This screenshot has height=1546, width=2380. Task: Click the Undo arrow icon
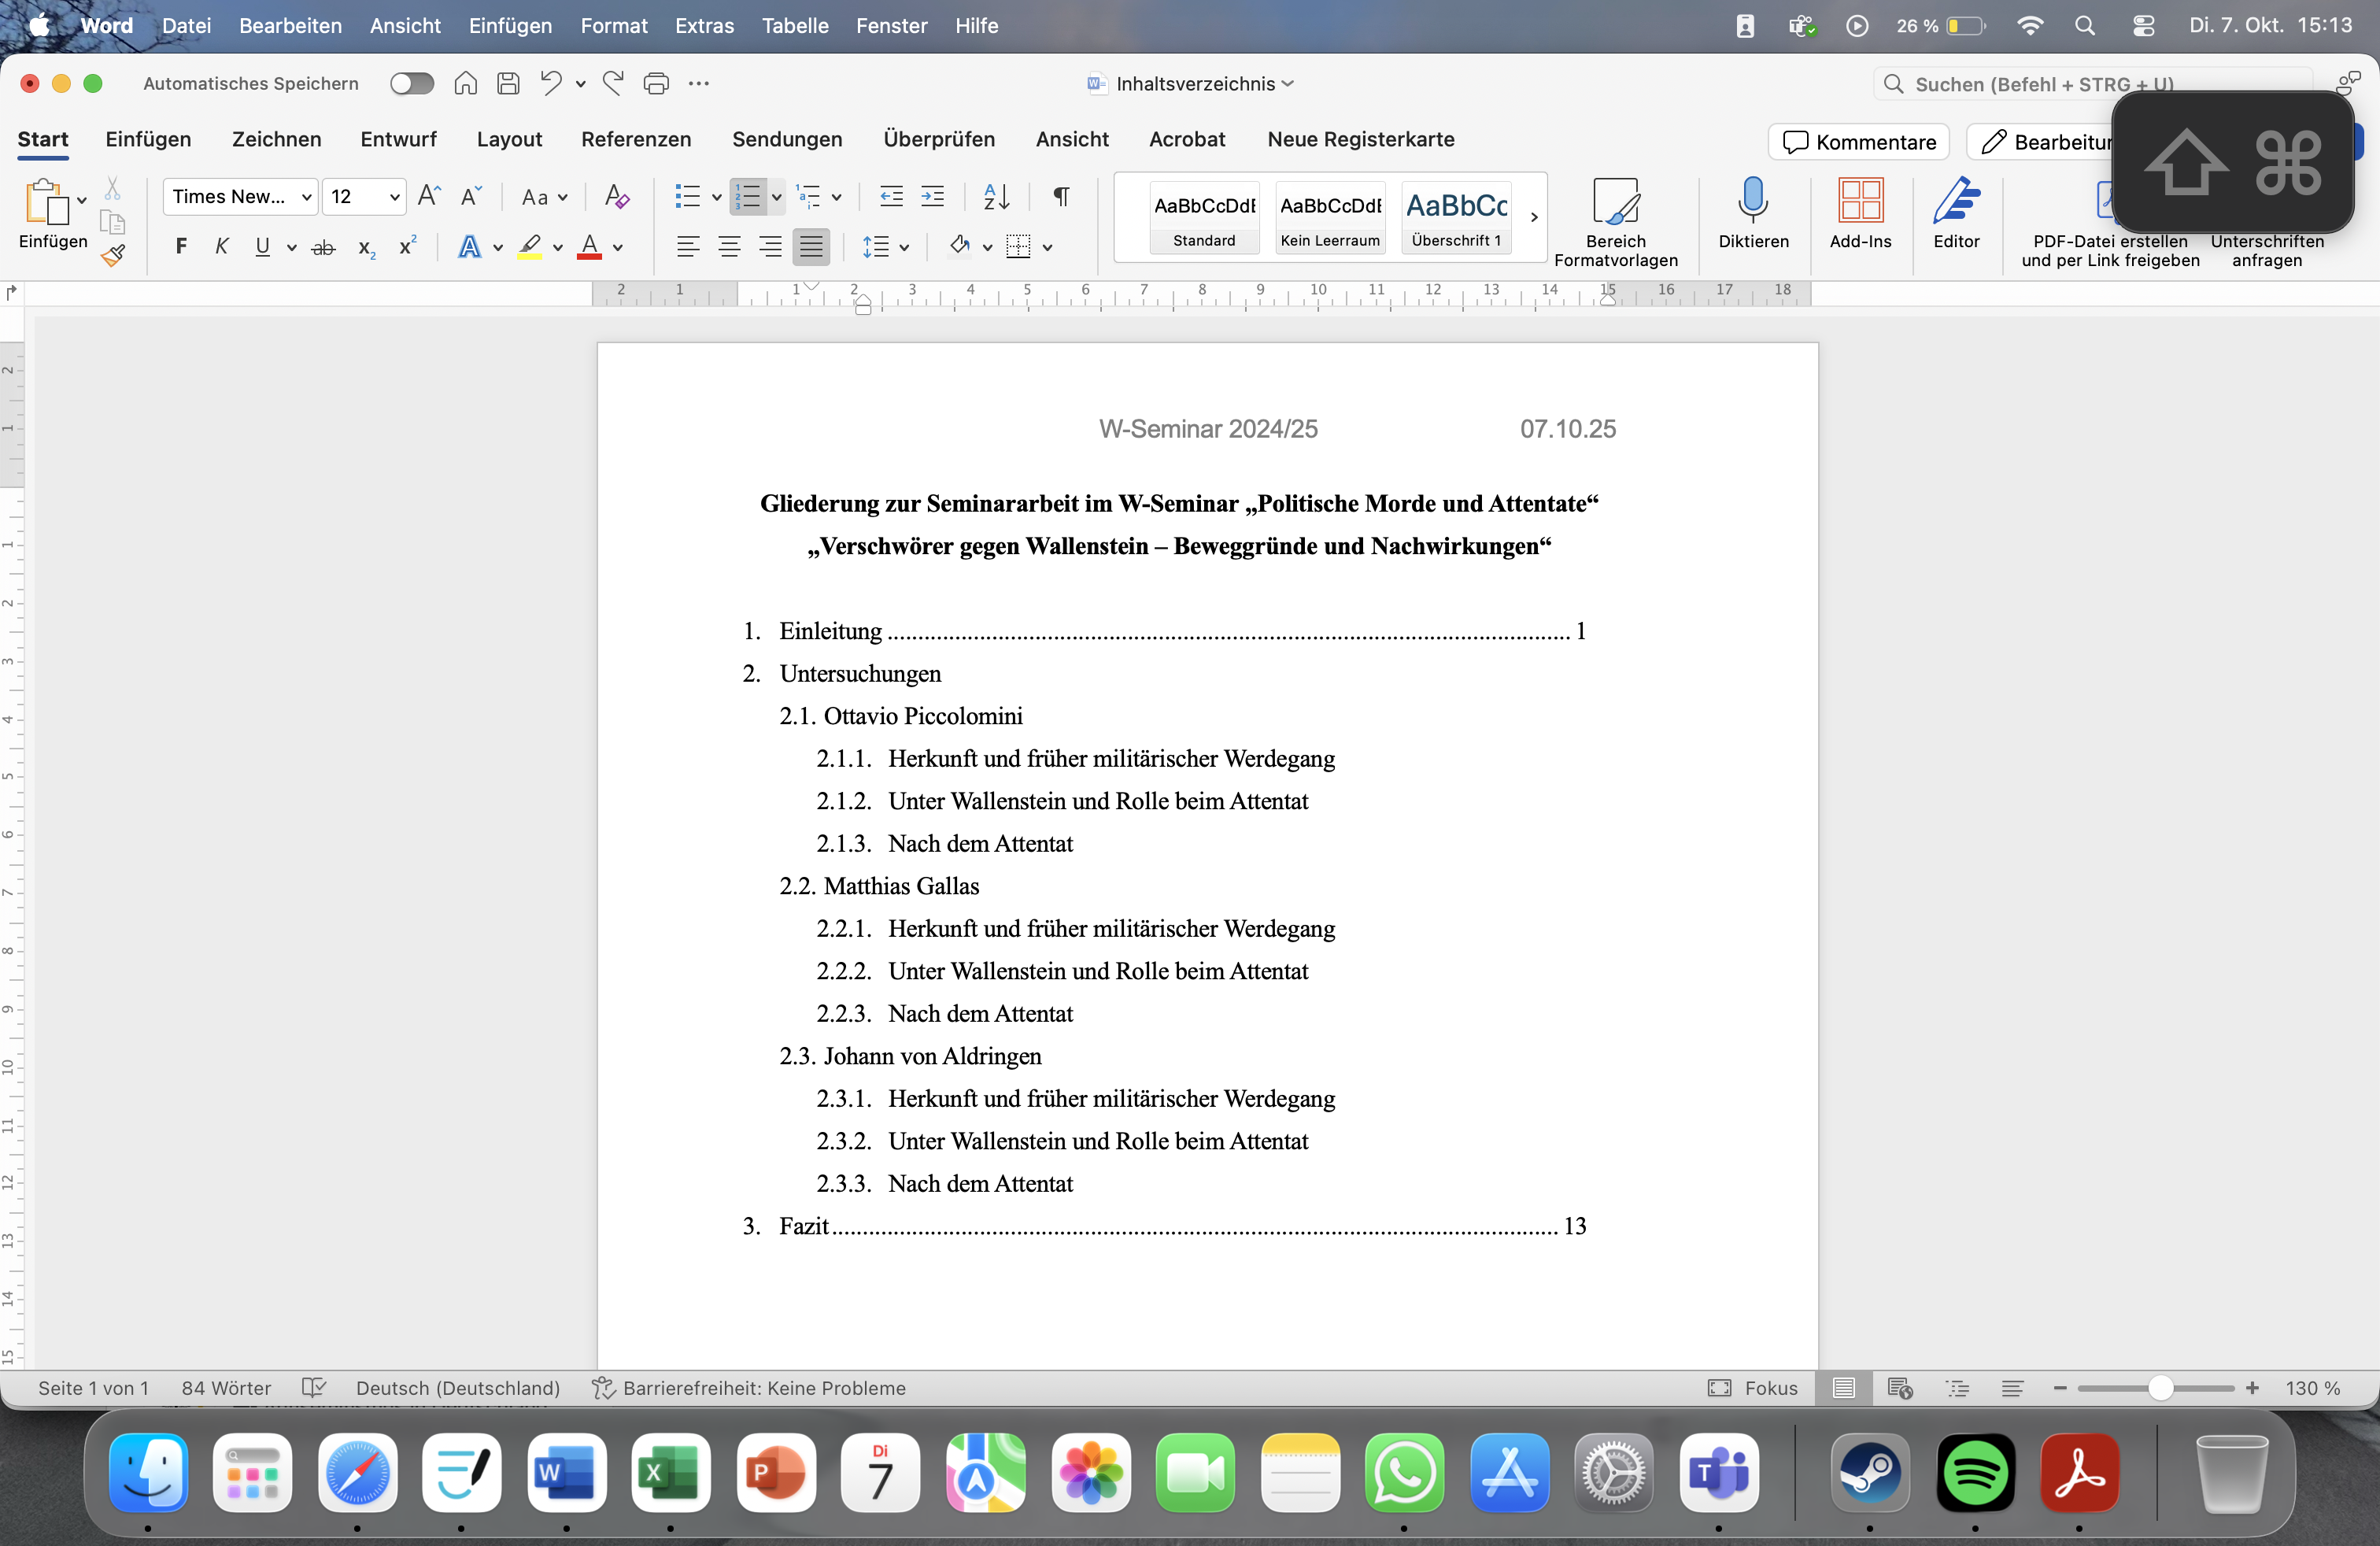coord(551,83)
